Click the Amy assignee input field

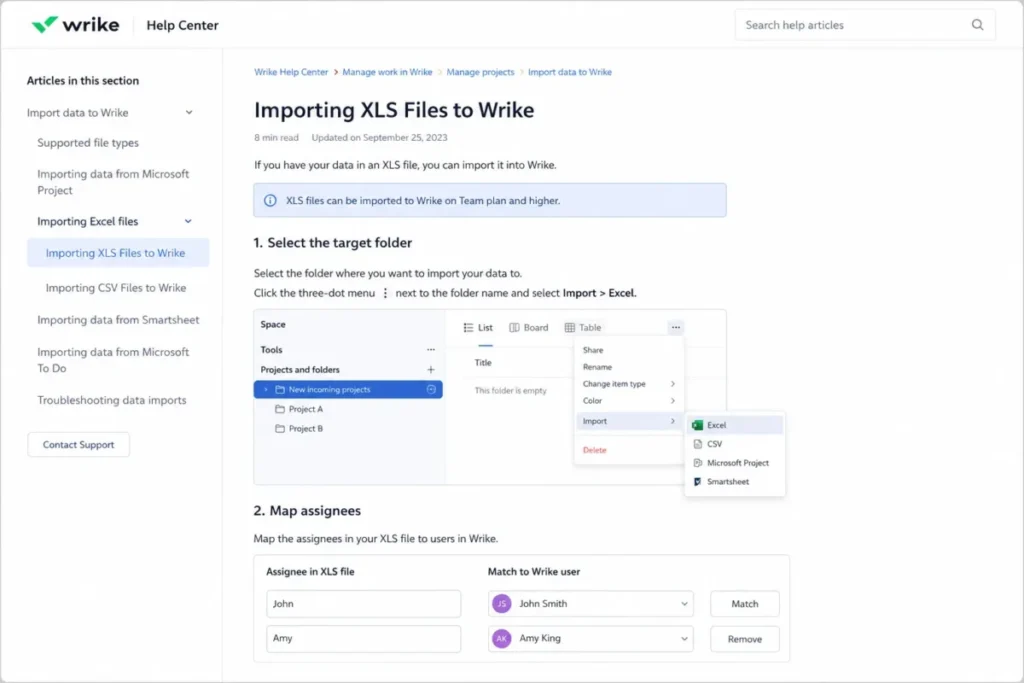point(363,639)
